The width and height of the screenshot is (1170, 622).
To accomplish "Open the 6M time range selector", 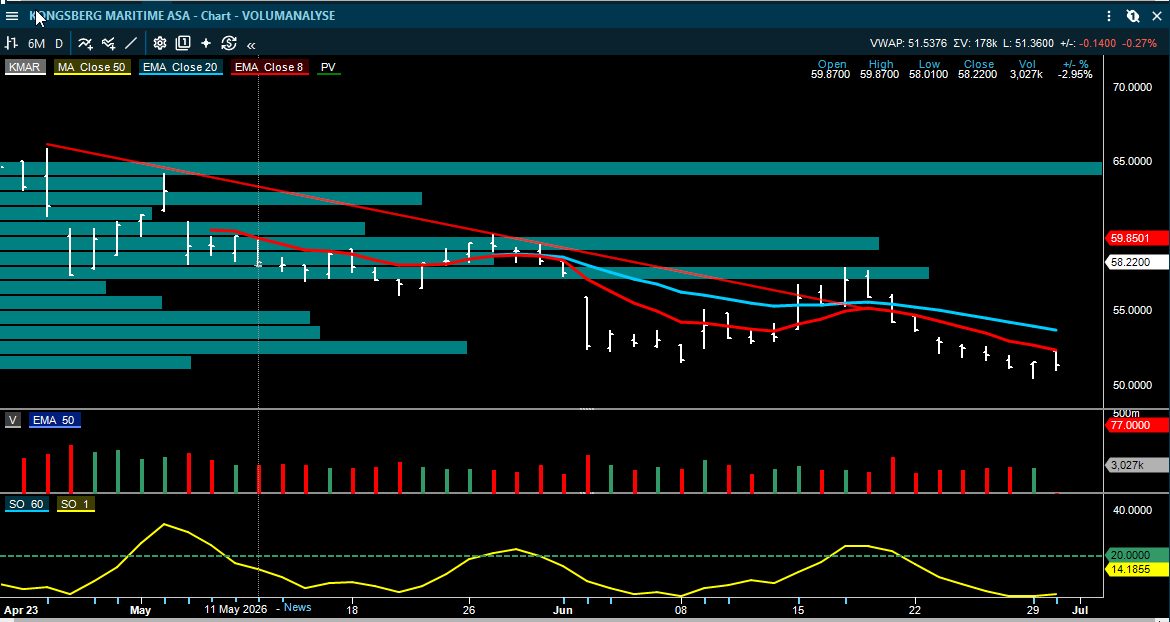I will (x=37, y=43).
